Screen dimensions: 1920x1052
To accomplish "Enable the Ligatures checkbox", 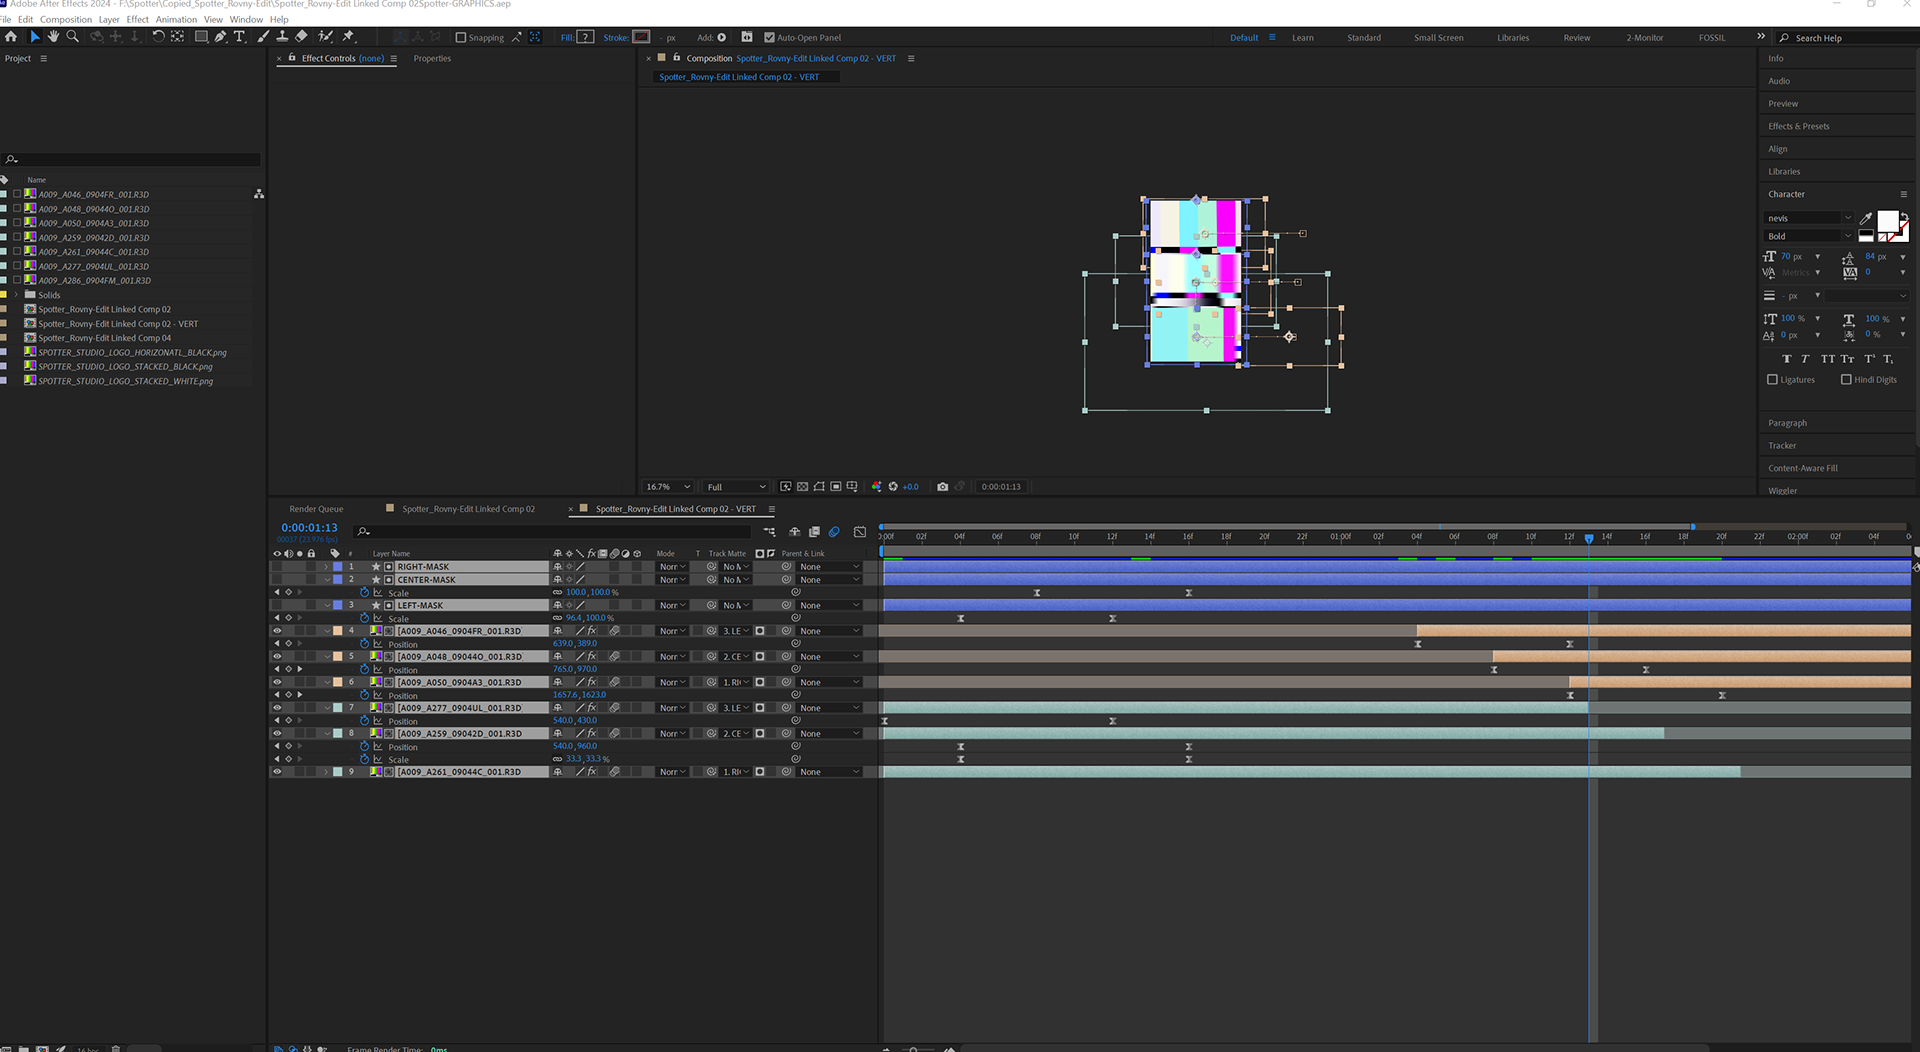I will click(1773, 380).
